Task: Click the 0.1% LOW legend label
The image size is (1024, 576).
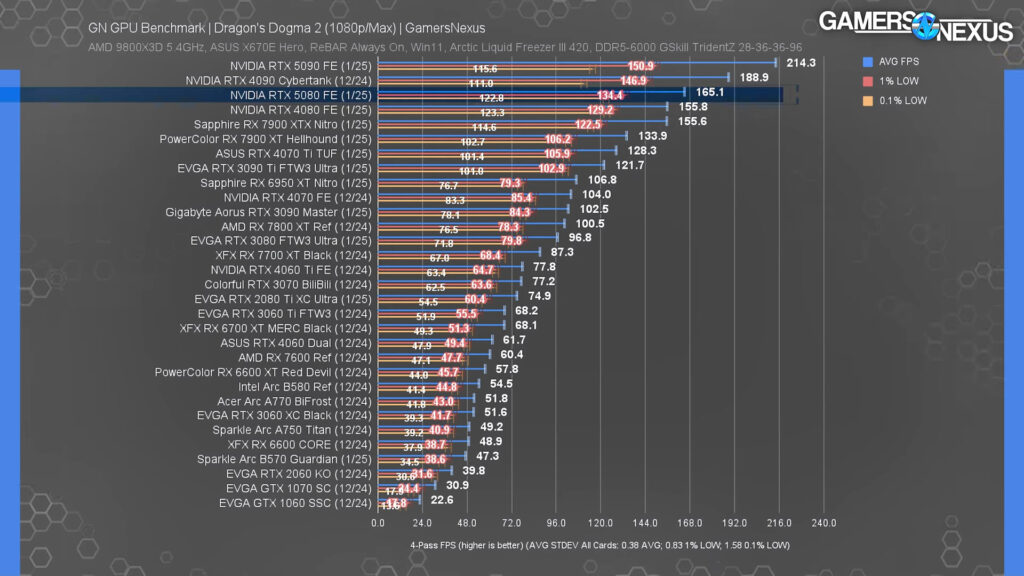Action: click(x=903, y=101)
